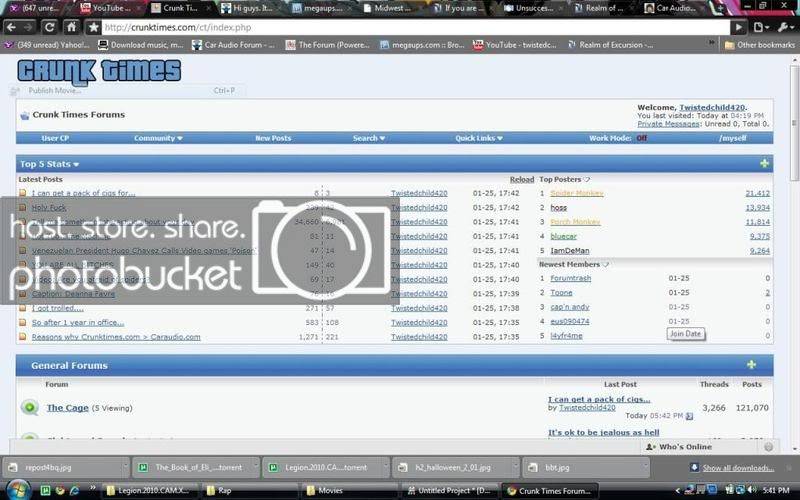Open dropdown arrow for bbt.jpg download
The width and height of the screenshot is (800, 500).
point(645,467)
